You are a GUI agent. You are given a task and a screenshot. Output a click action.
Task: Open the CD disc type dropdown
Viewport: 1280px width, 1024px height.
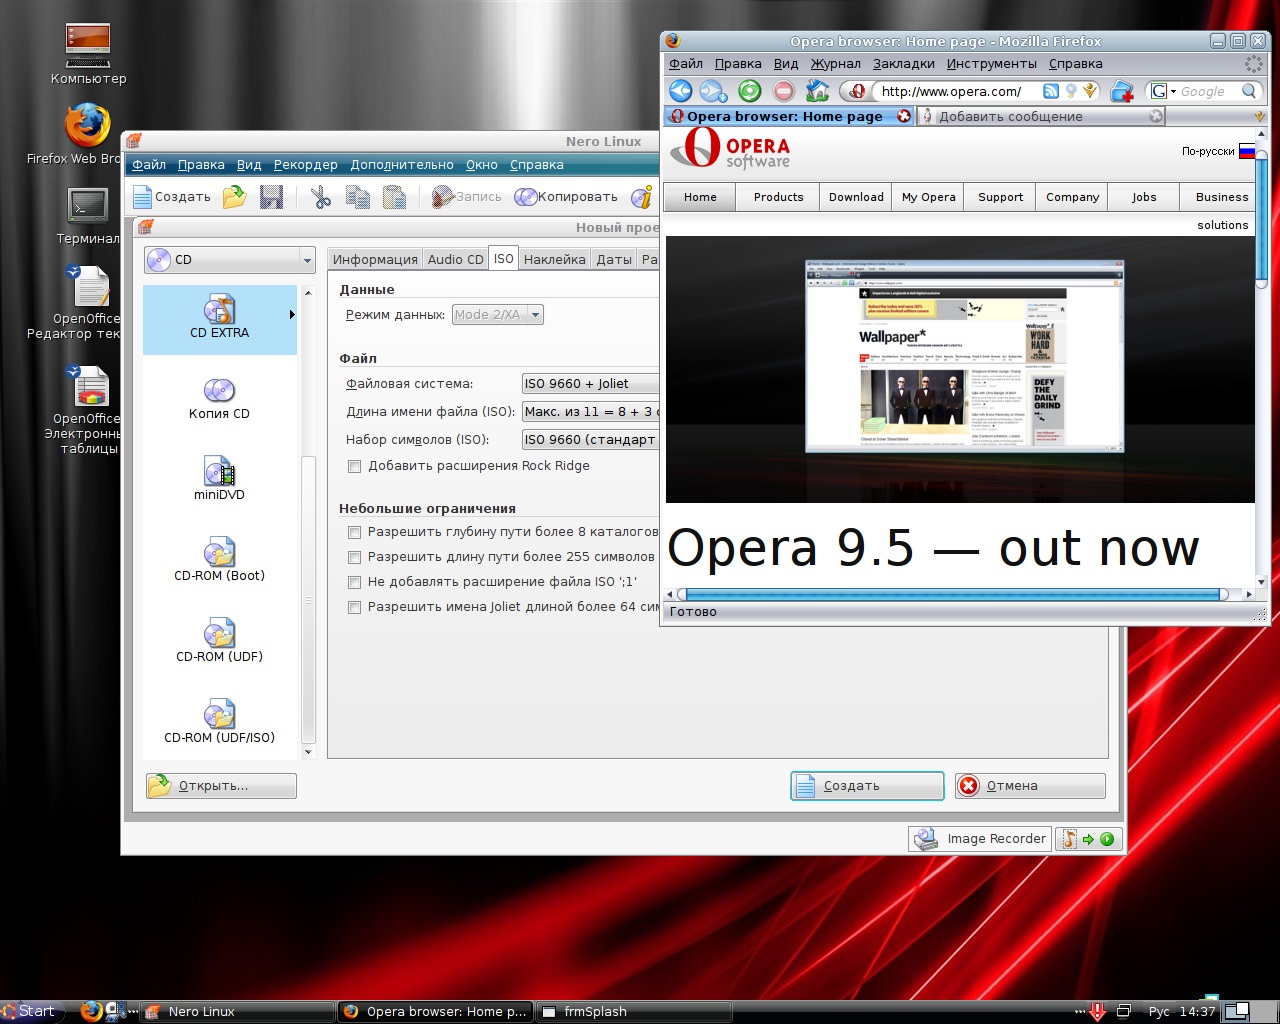pyautogui.click(x=230, y=260)
